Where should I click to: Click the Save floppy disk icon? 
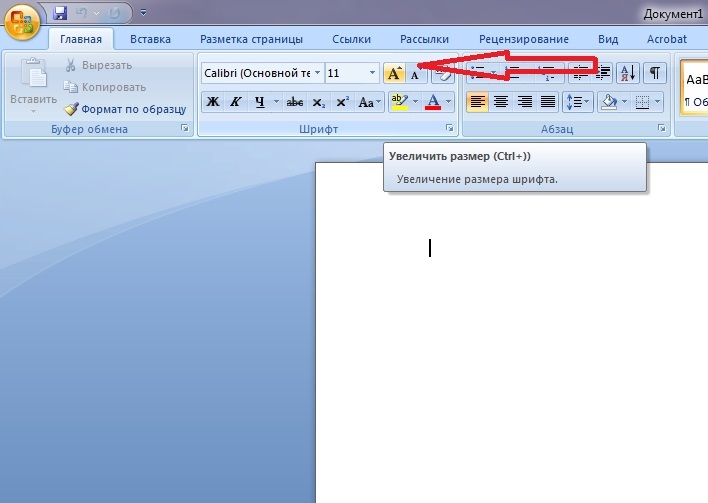(x=60, y=13)
